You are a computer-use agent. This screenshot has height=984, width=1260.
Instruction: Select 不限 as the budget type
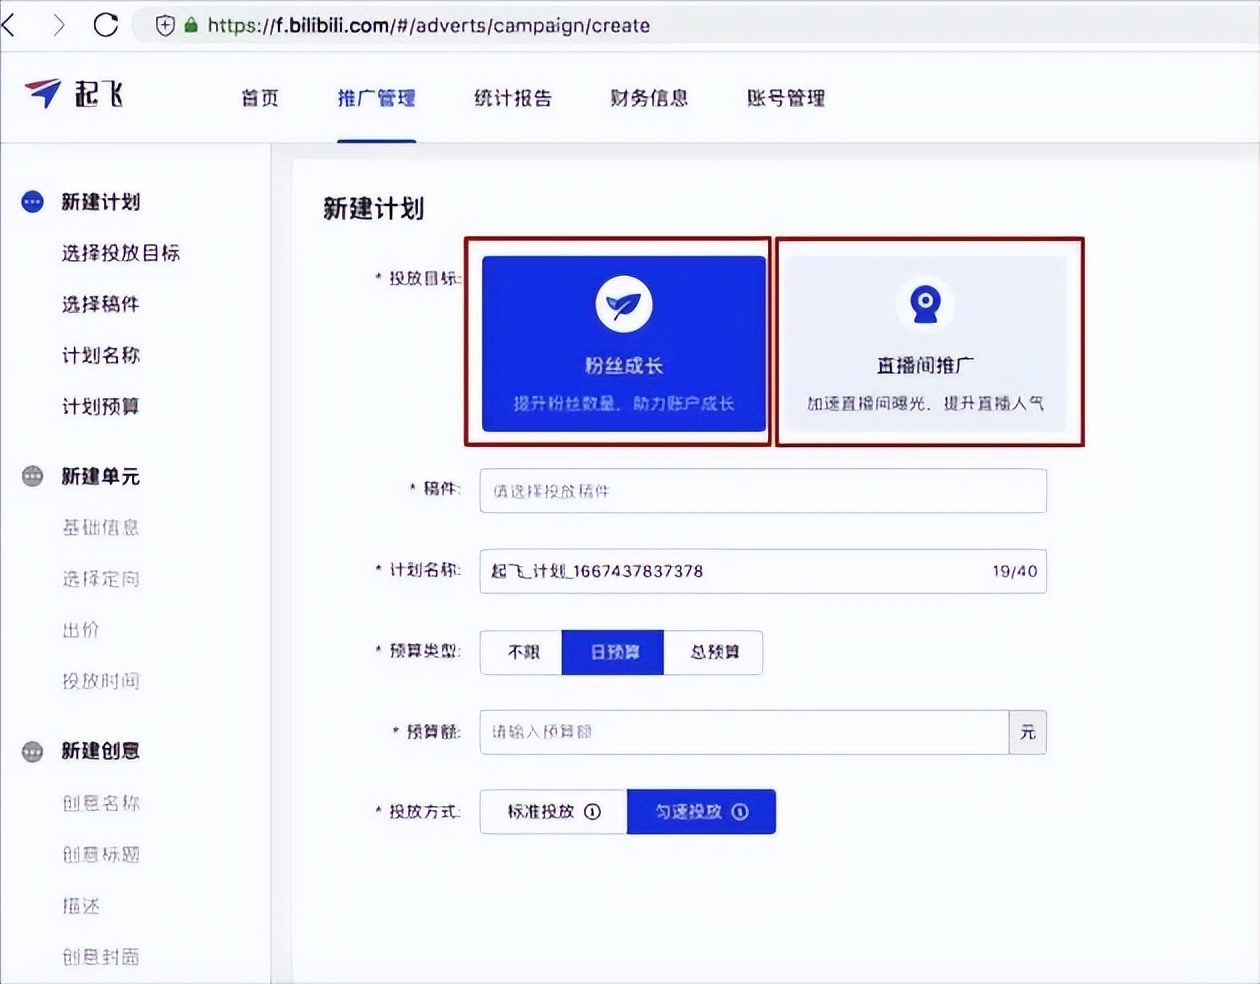pos(520,652)
